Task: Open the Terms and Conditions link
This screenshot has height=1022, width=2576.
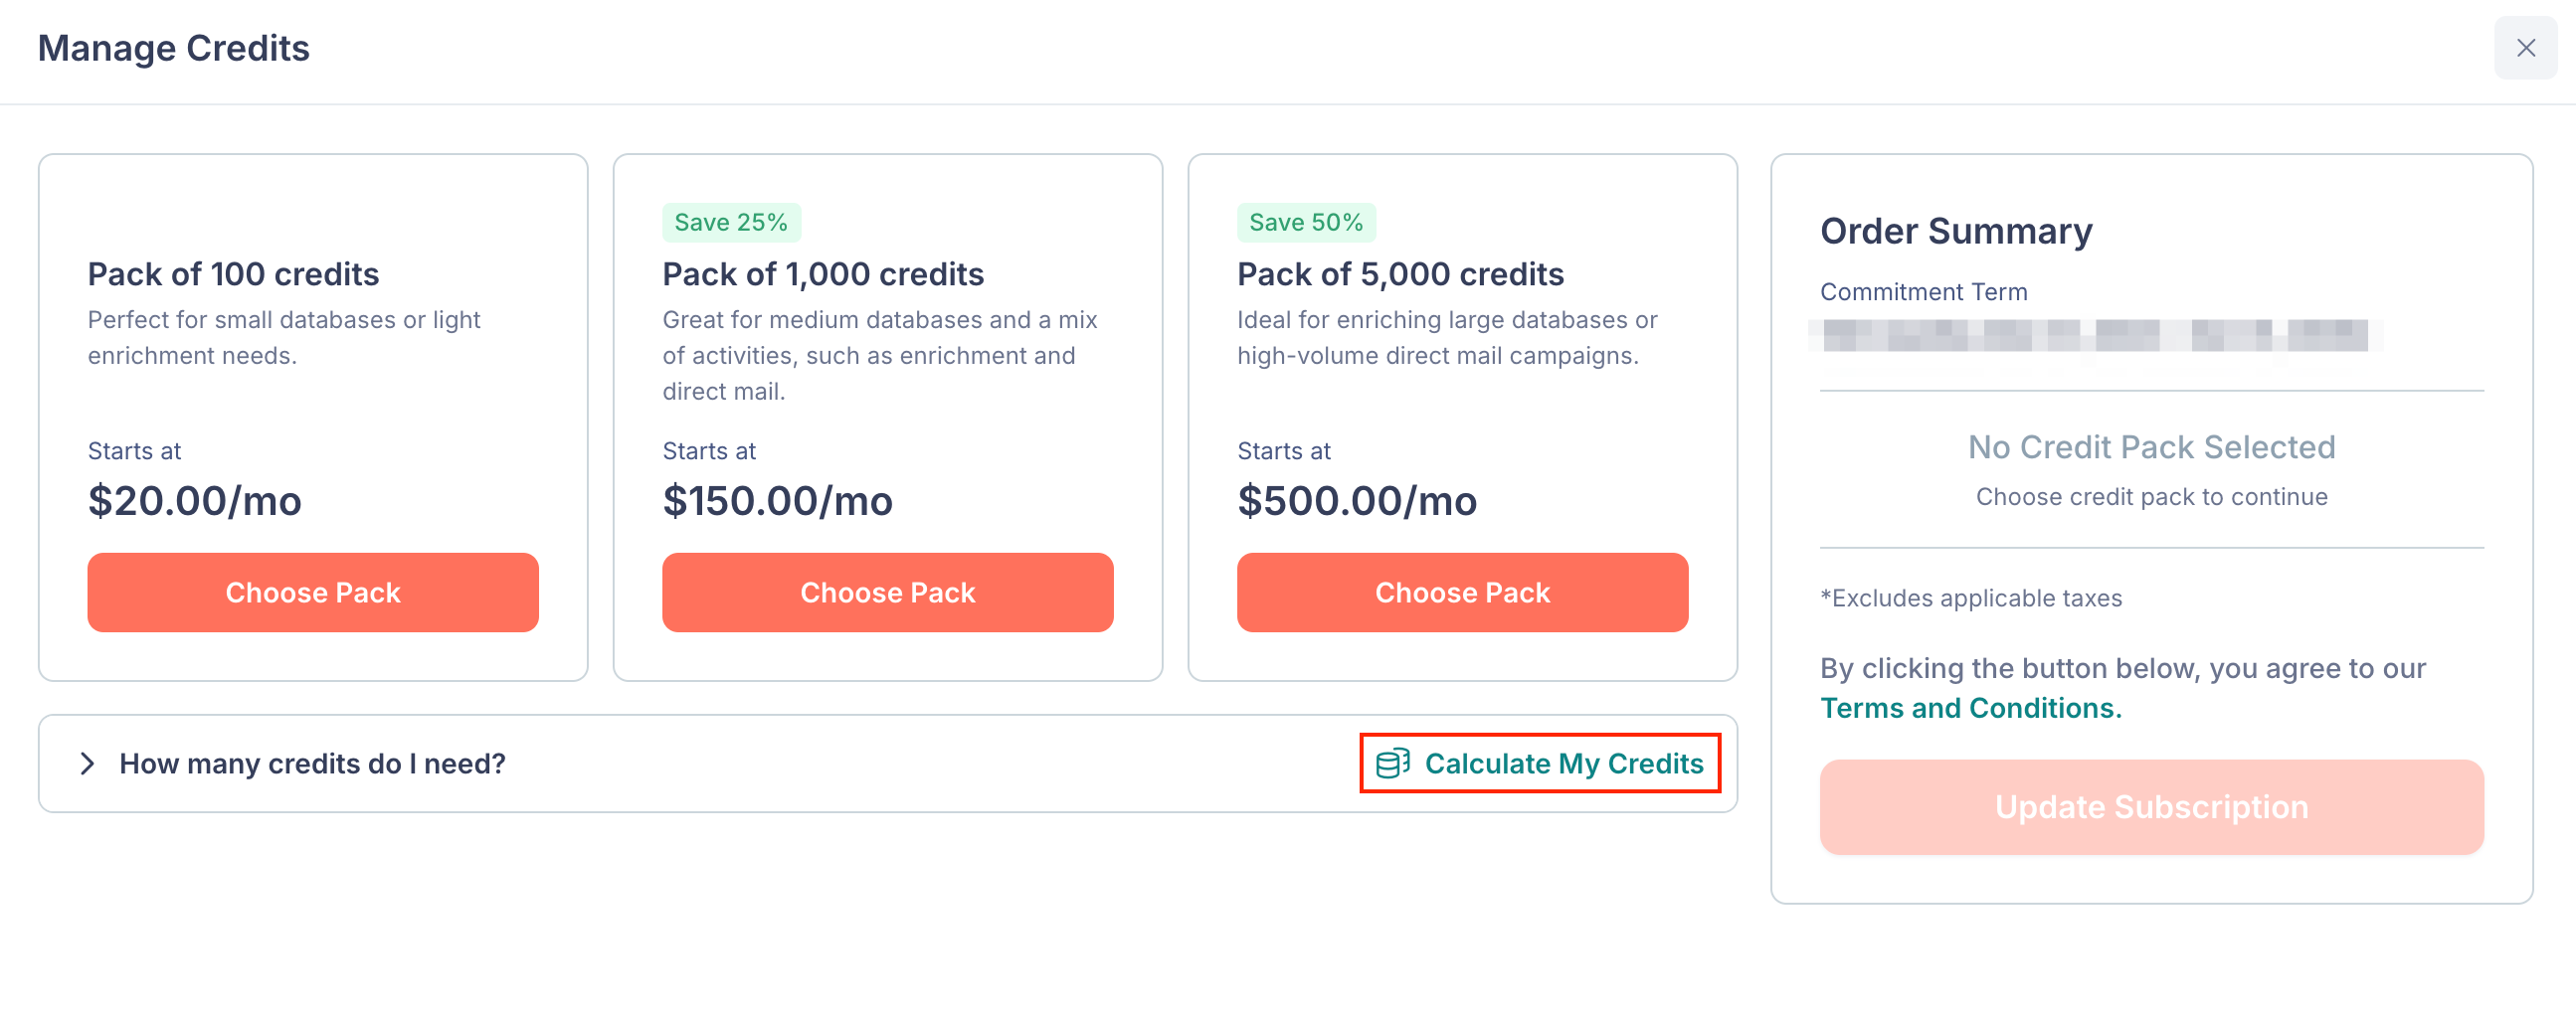Action: point(1970,708)
